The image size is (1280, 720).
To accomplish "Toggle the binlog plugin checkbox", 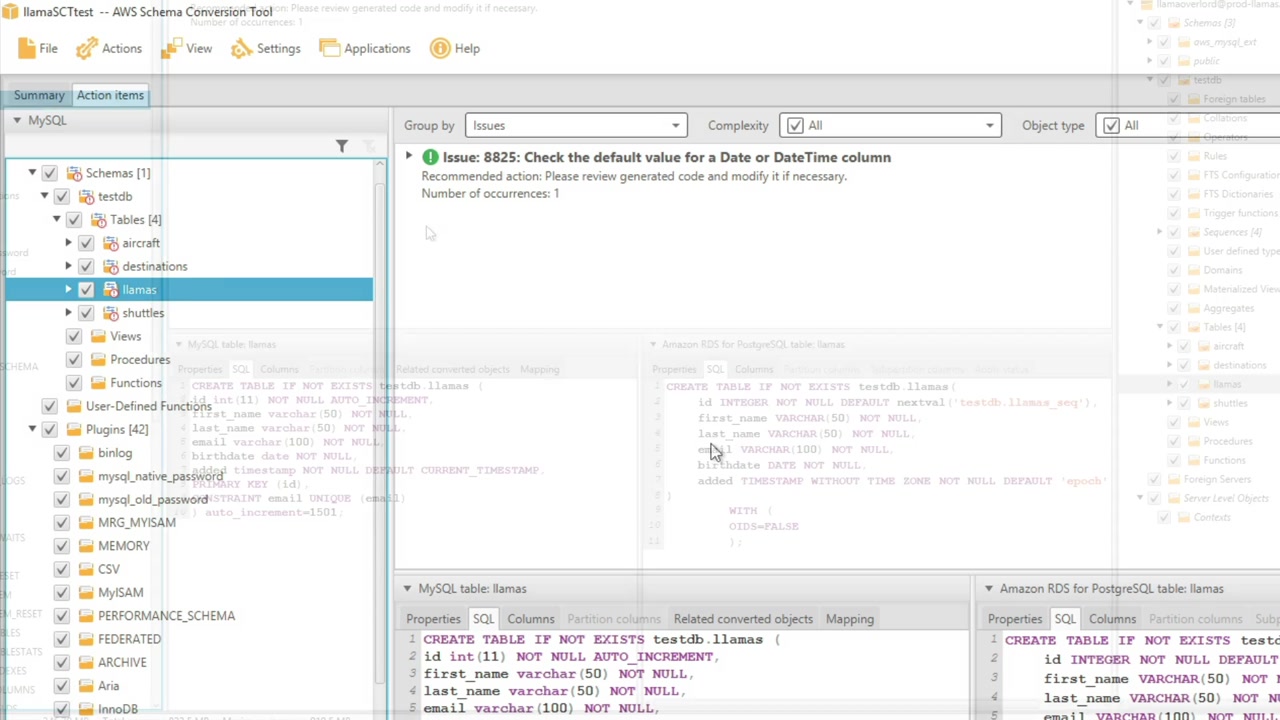I will [x=62, y=453].
